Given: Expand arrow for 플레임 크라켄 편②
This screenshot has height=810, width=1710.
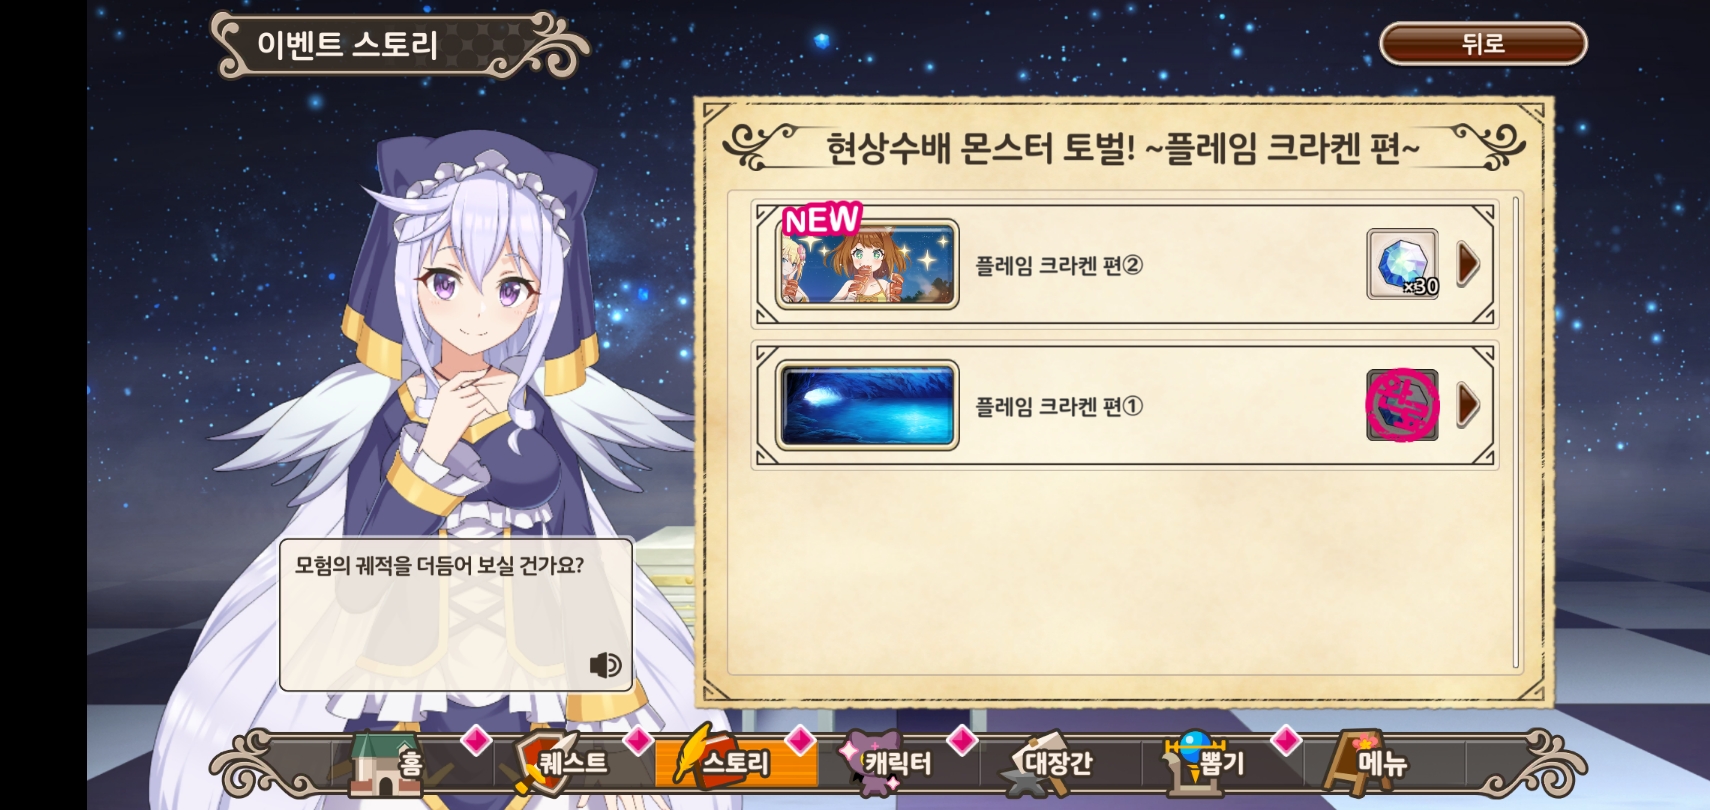Looking at the screenshot, I should [x=1468, y=264].
